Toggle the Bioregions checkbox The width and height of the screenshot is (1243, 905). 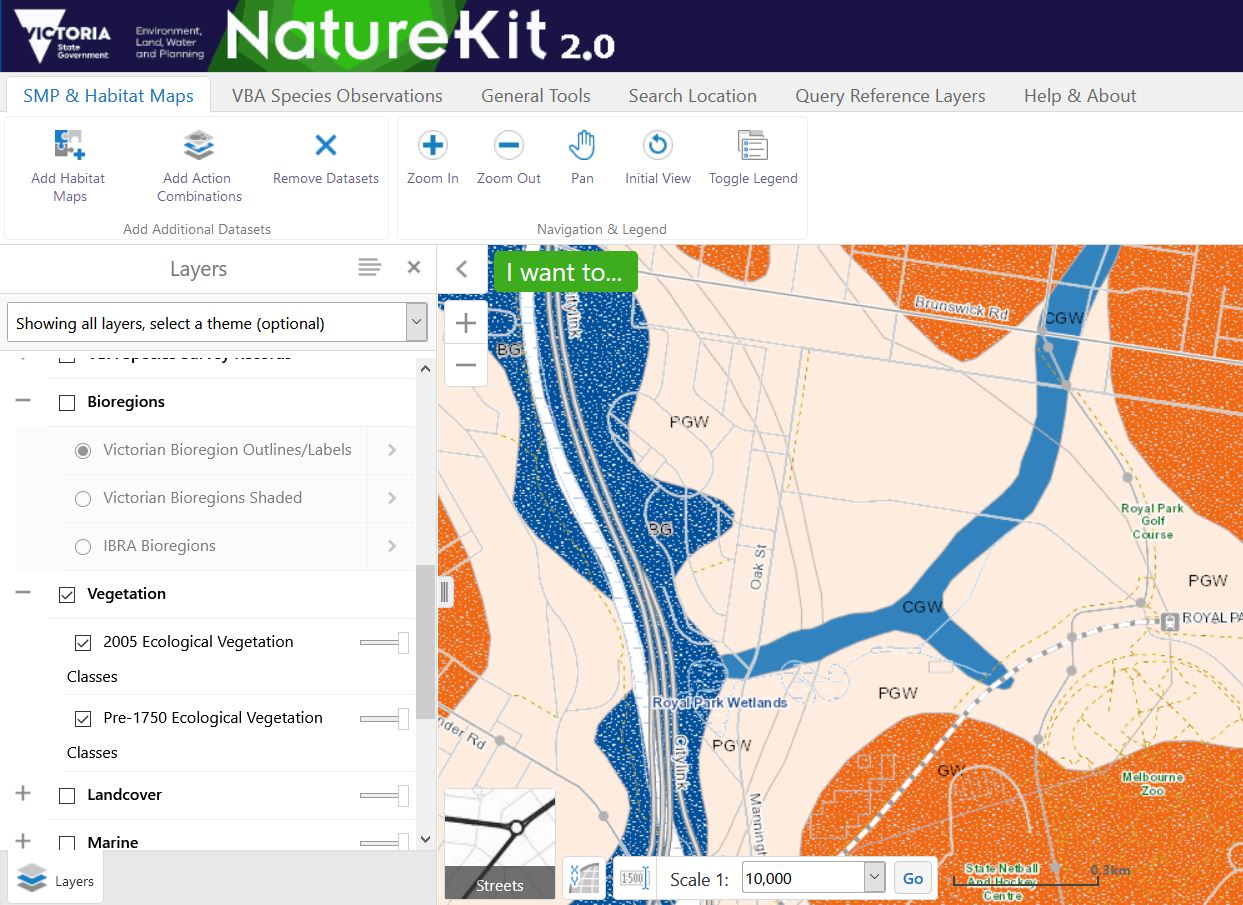coord(67,403)
